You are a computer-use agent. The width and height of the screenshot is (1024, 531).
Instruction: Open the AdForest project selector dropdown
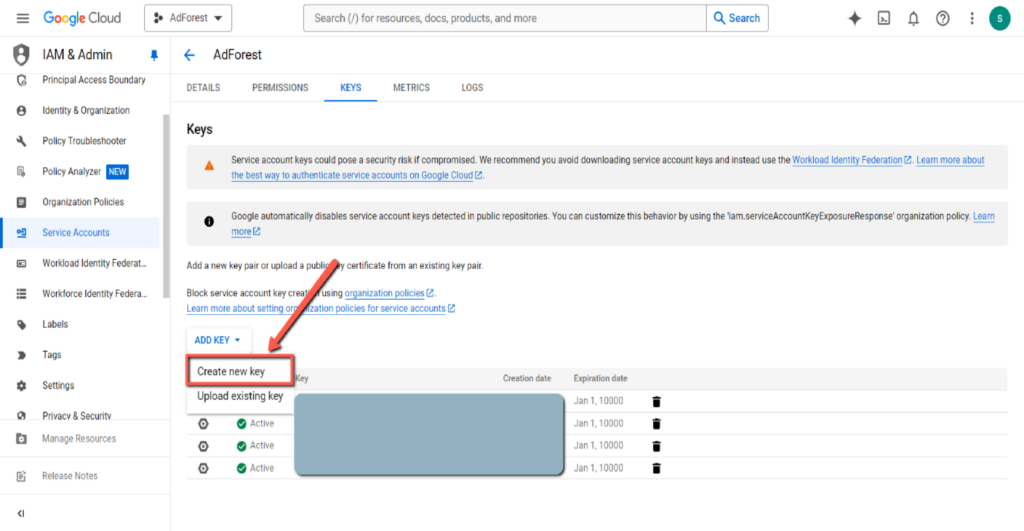188,18
